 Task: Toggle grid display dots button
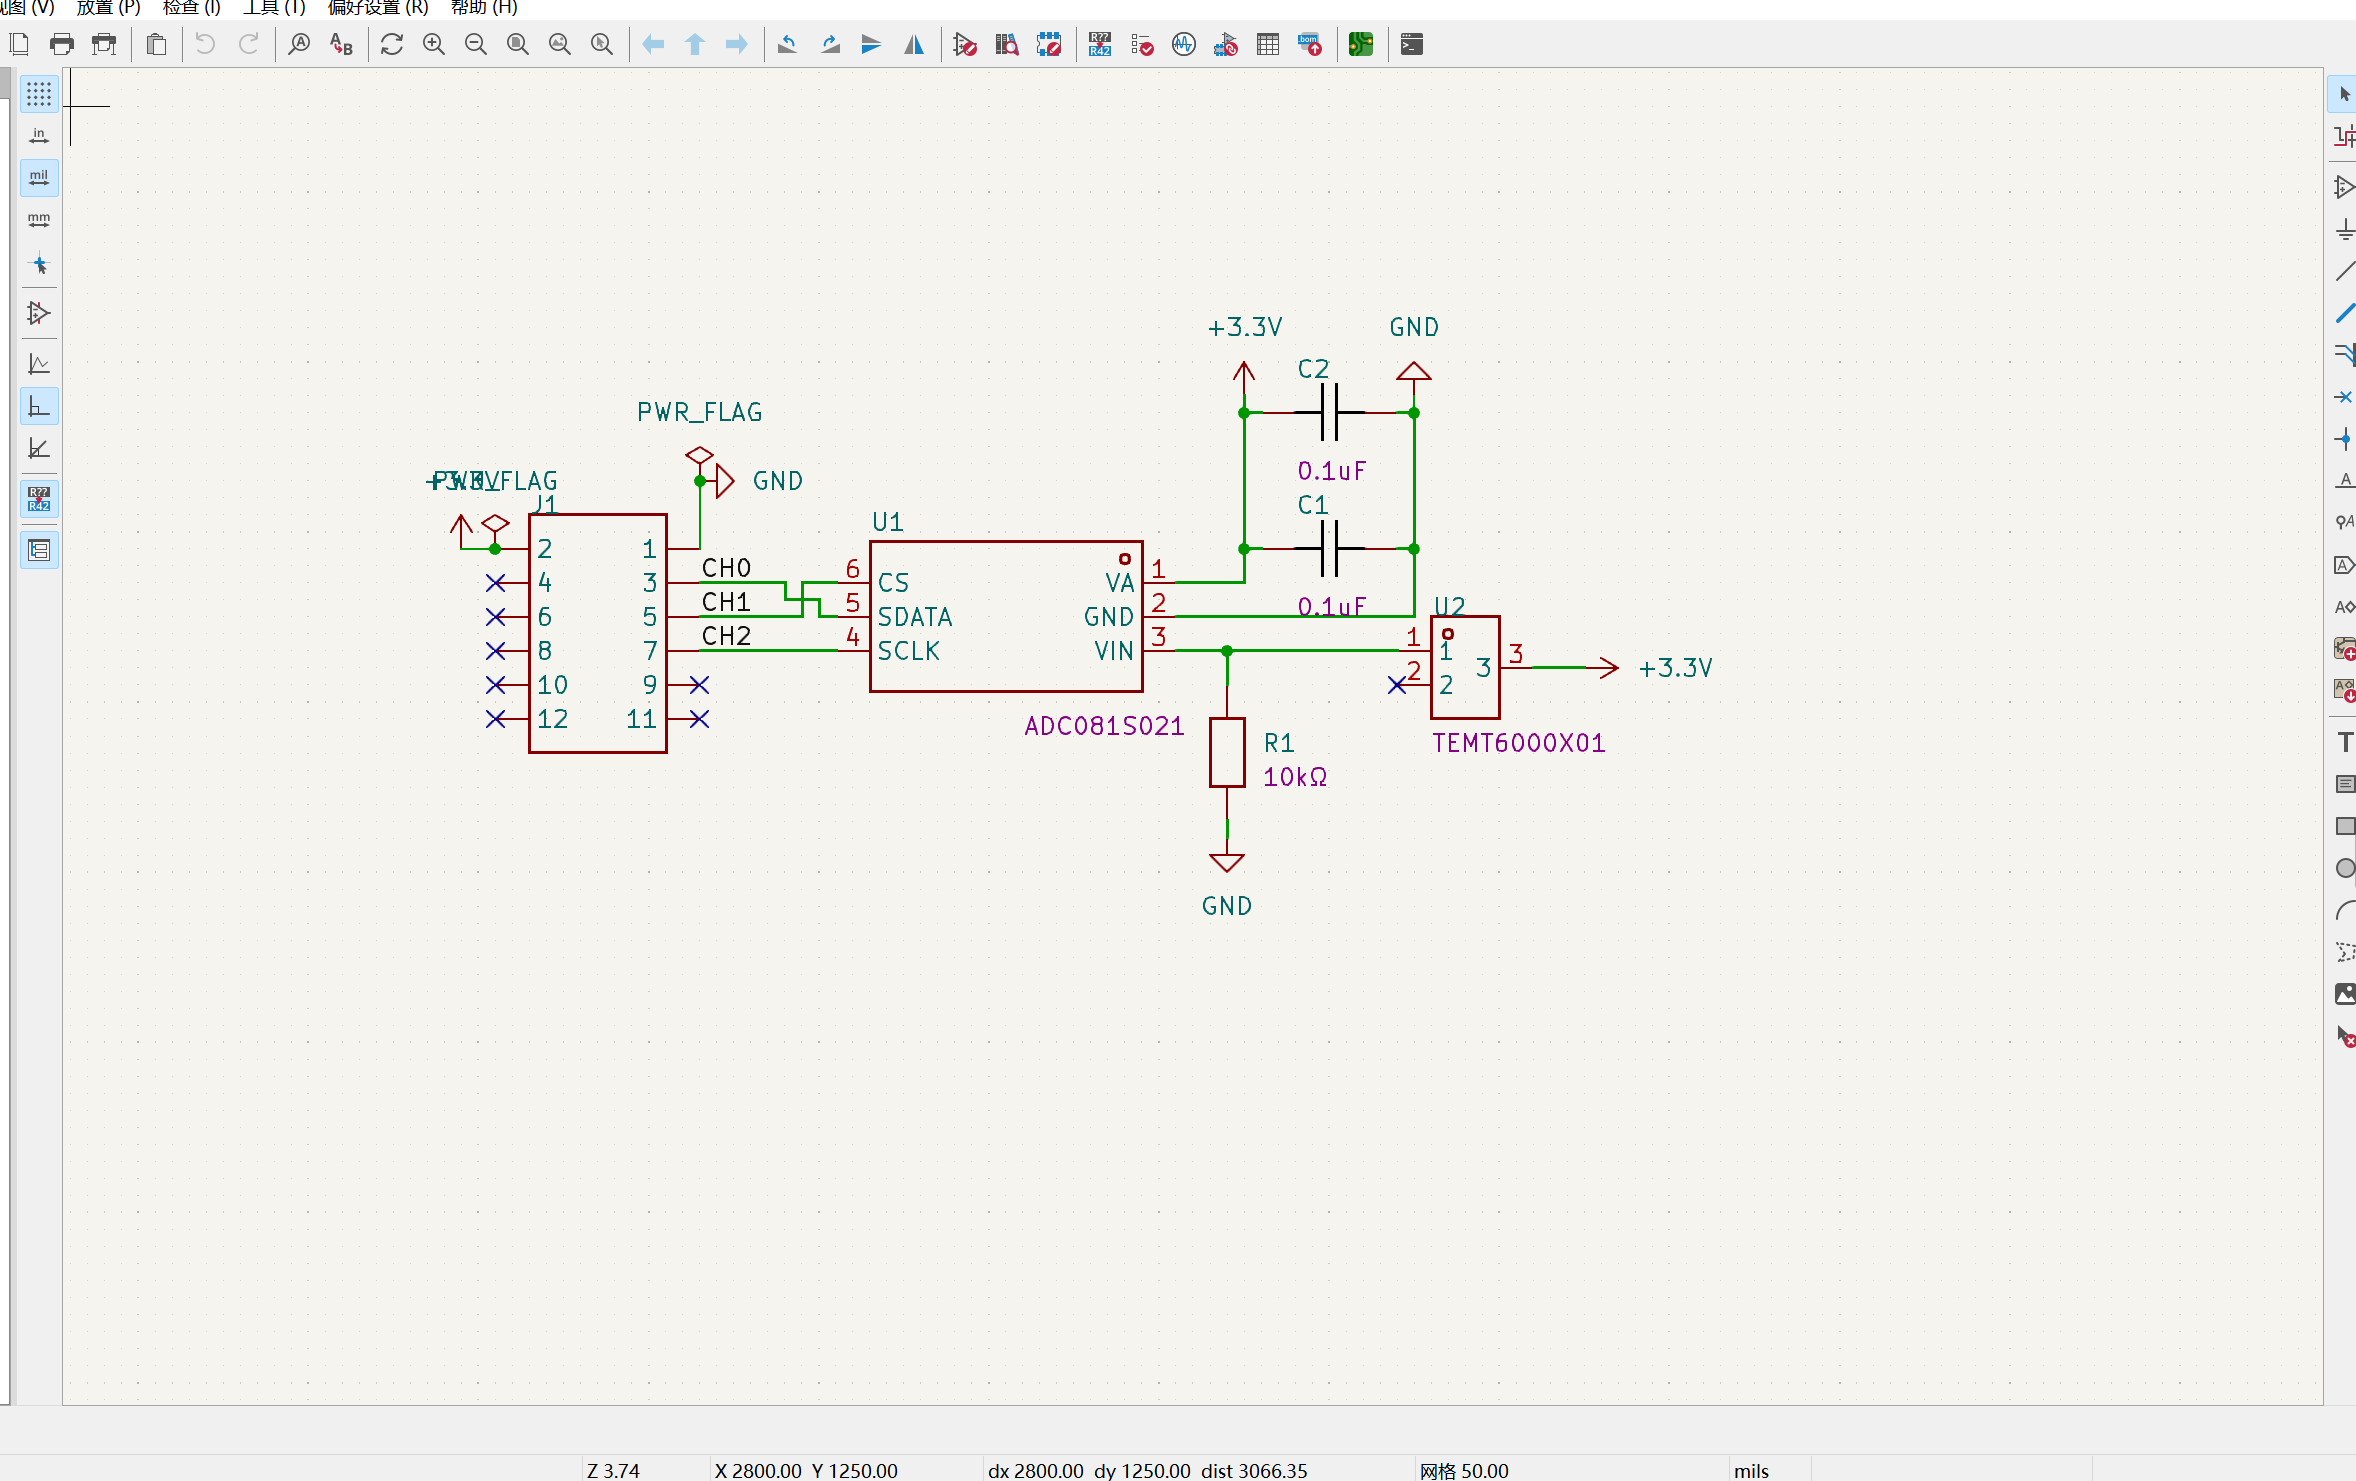39,94
